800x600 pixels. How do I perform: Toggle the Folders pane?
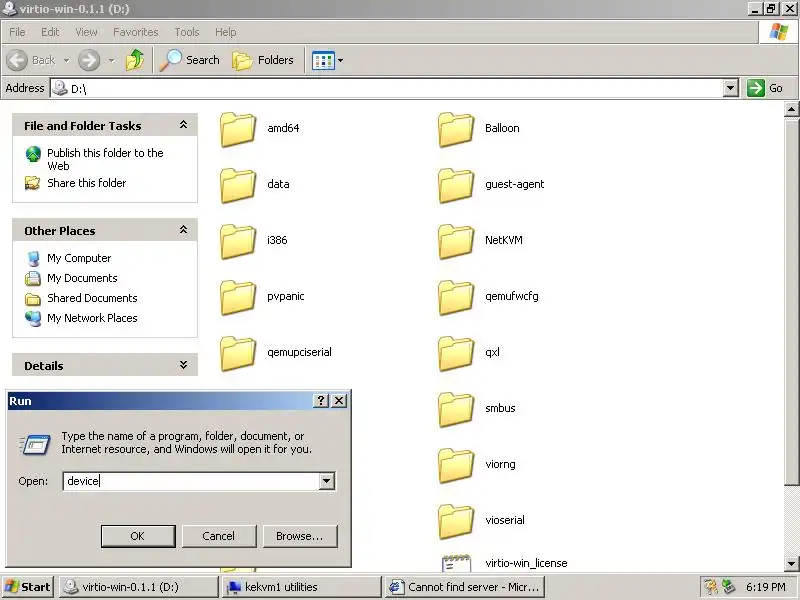263,60
